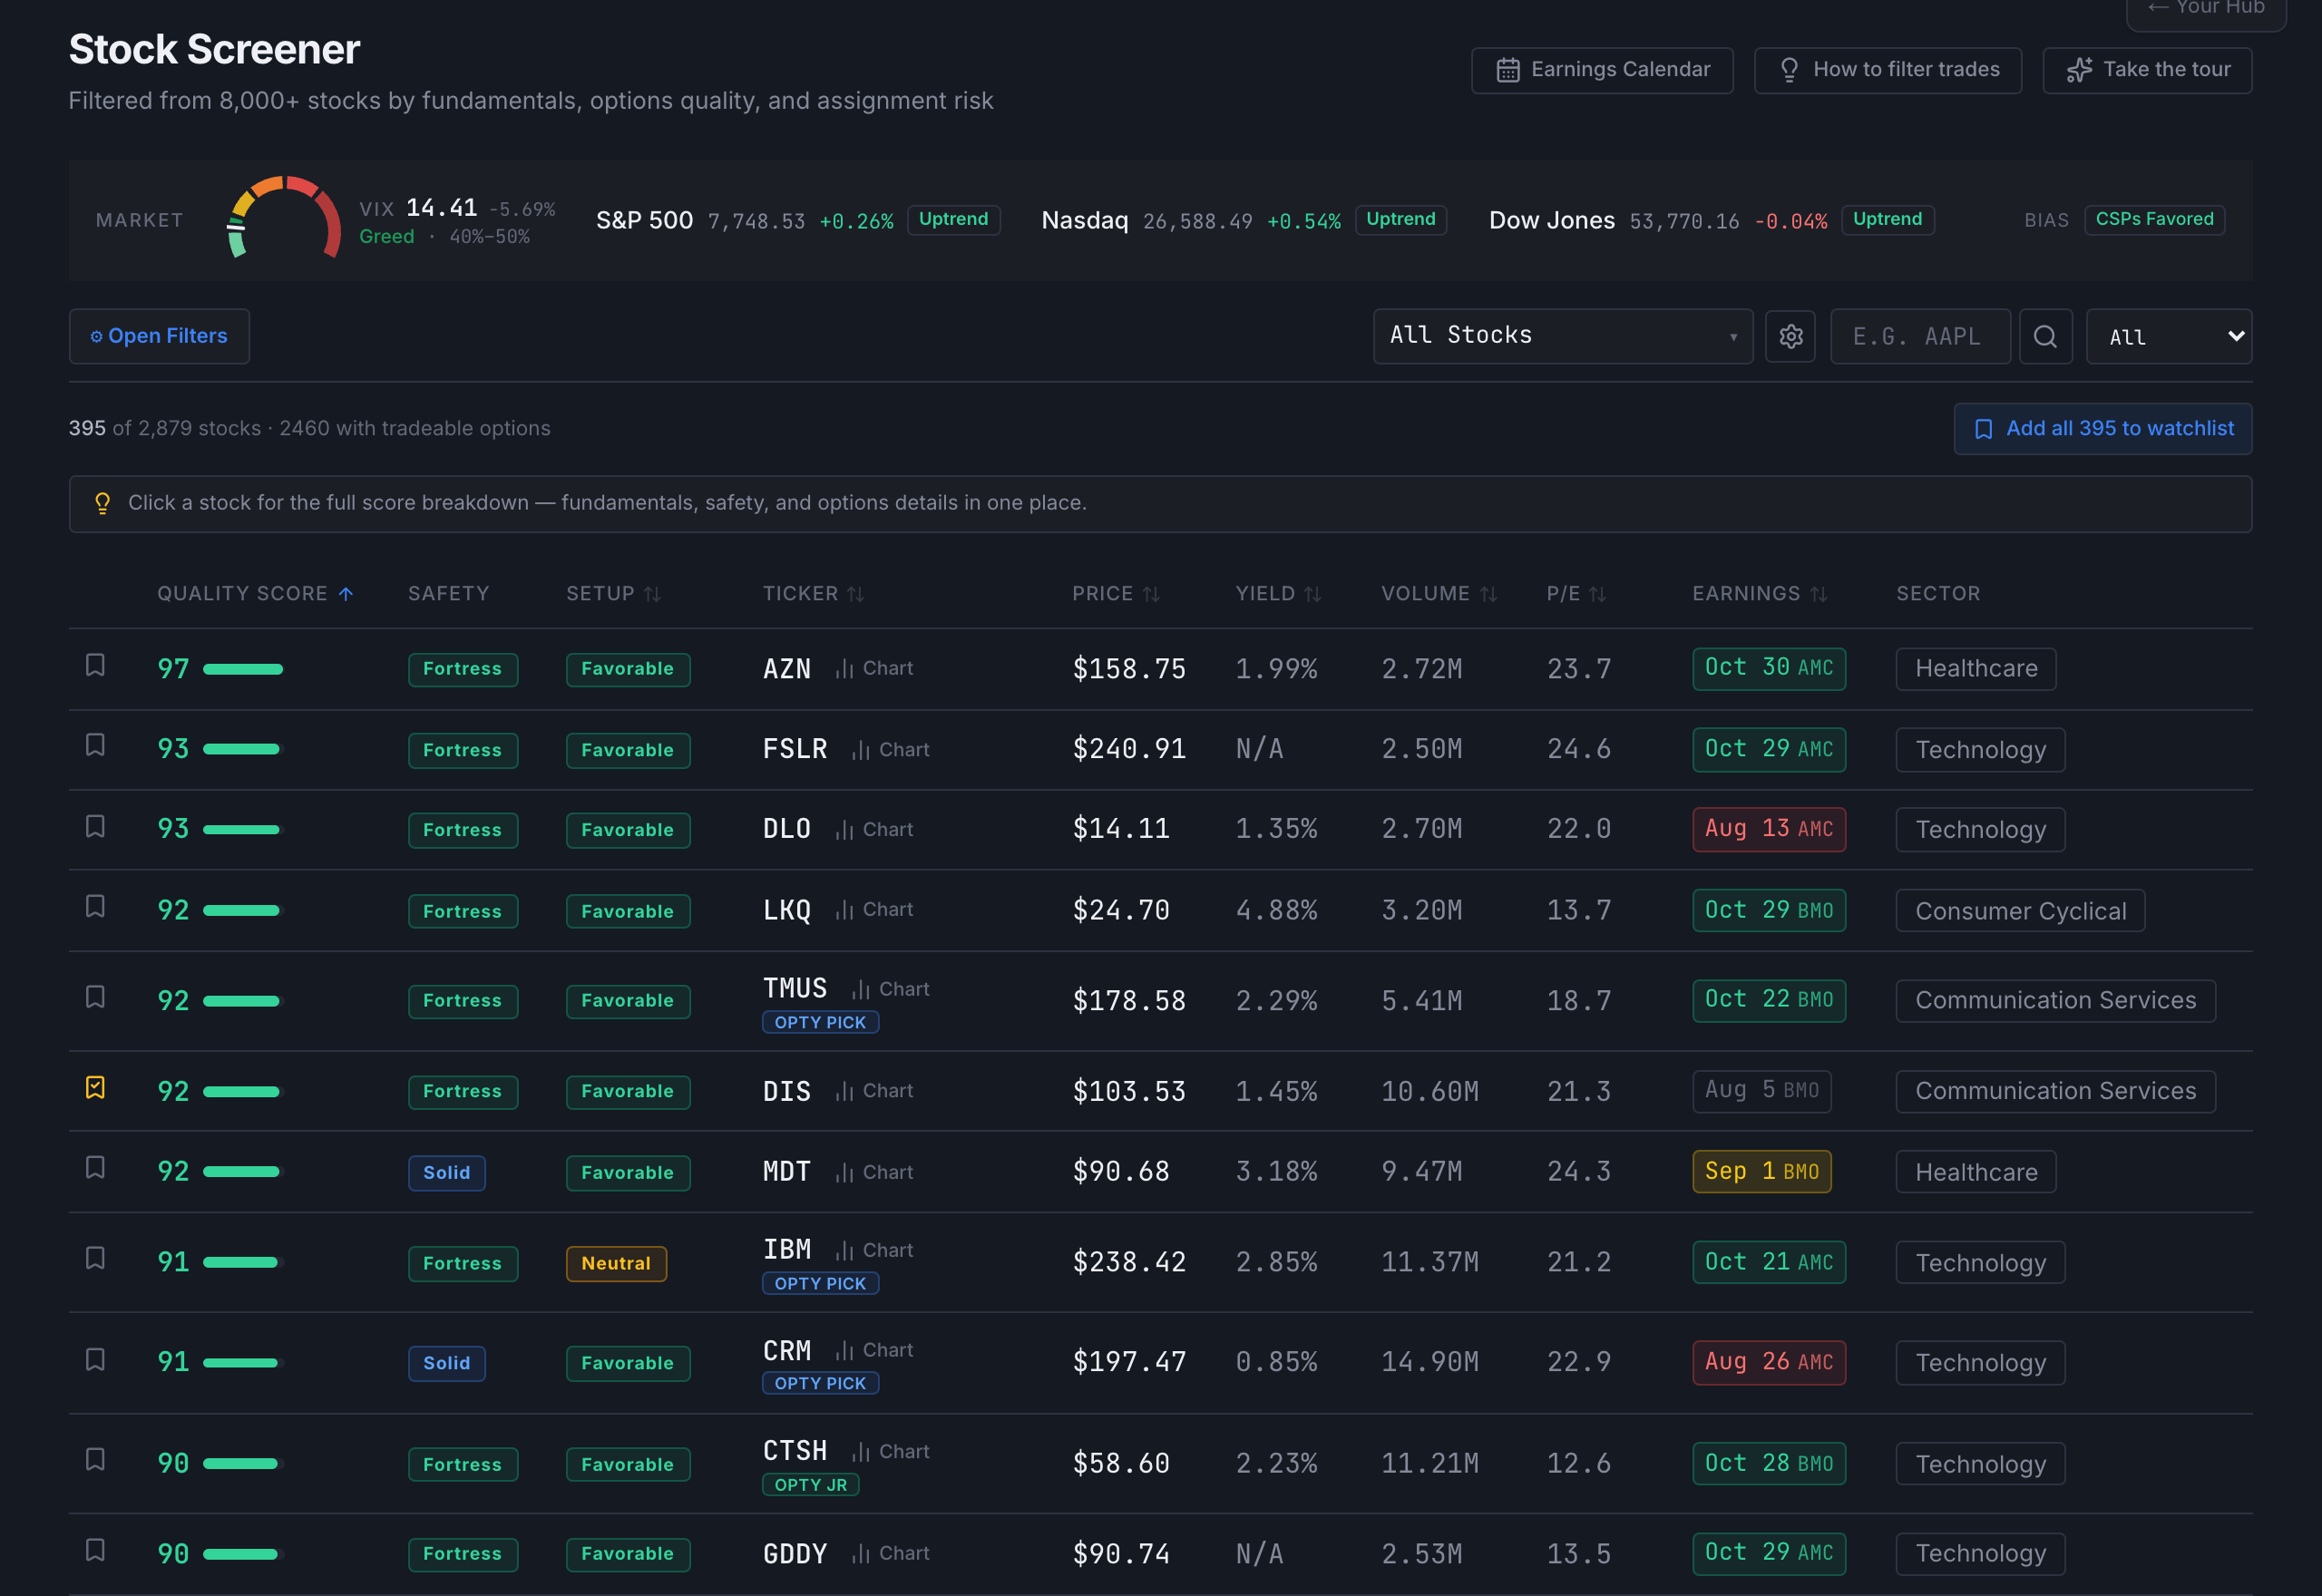The width and height of the screenshot is (2322, 1596).
Task: Click the CRM Aug 26 AMC earnings badge
Action: 1768,1362
